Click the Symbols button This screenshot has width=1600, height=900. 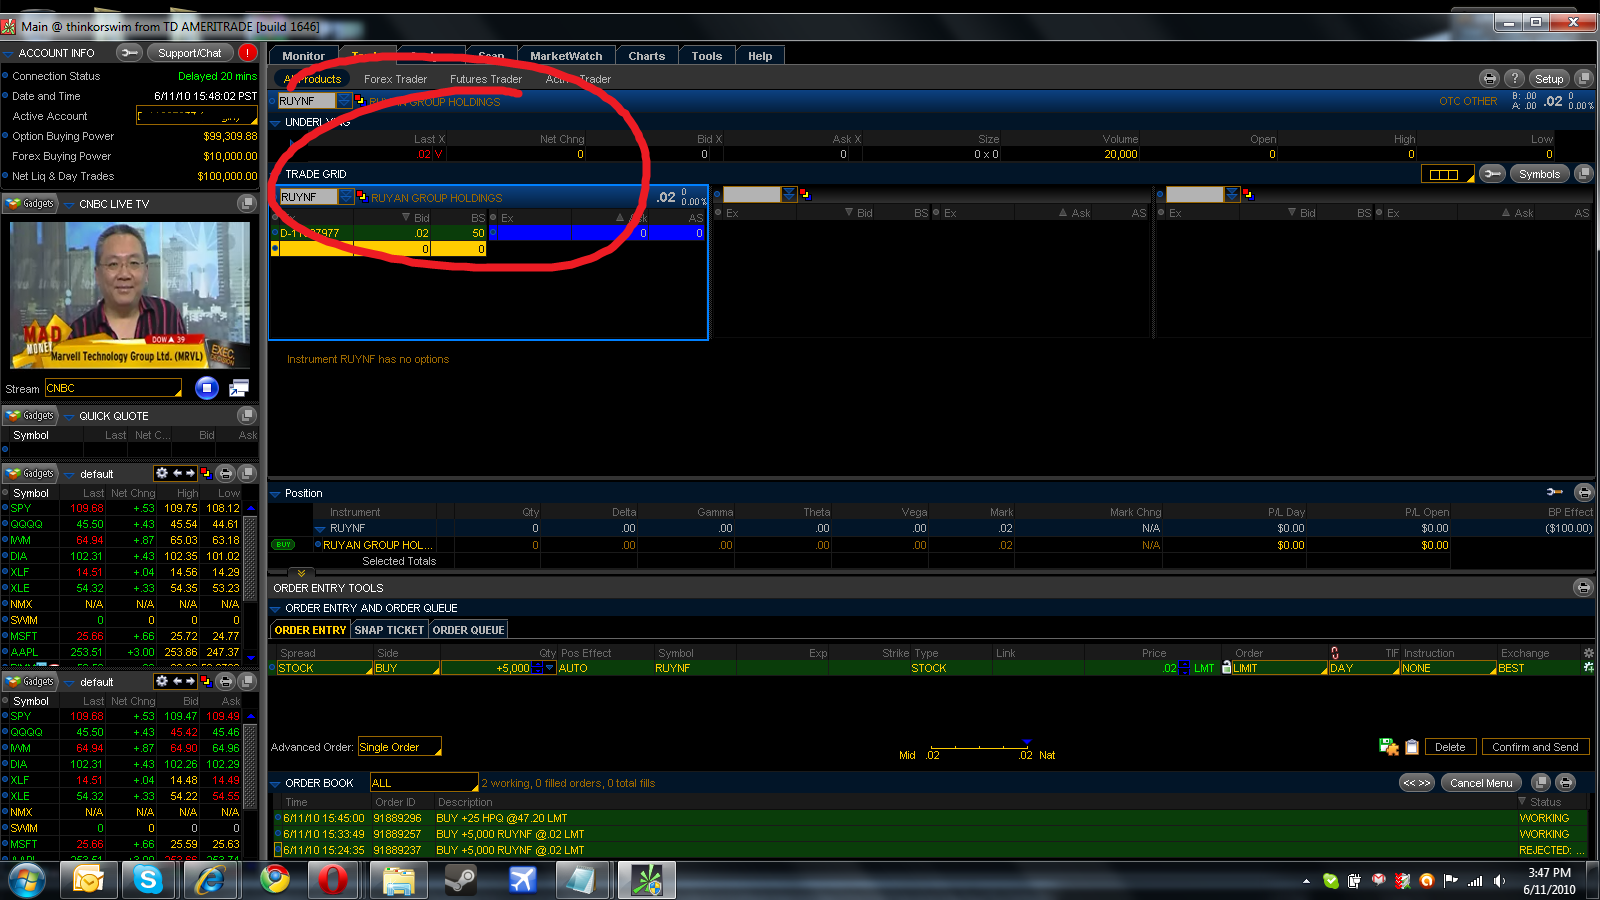tap(1539, 174)
